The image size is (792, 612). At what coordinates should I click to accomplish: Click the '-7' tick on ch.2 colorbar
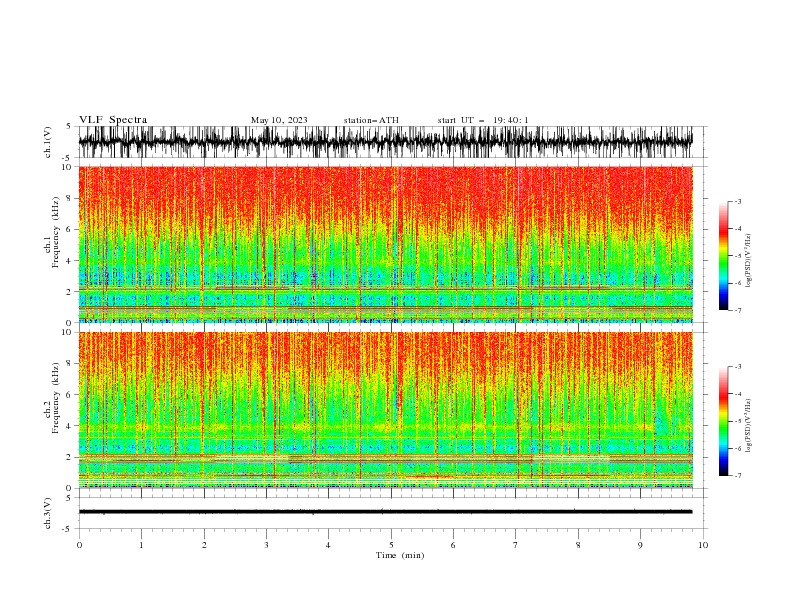tap(737, 475)
